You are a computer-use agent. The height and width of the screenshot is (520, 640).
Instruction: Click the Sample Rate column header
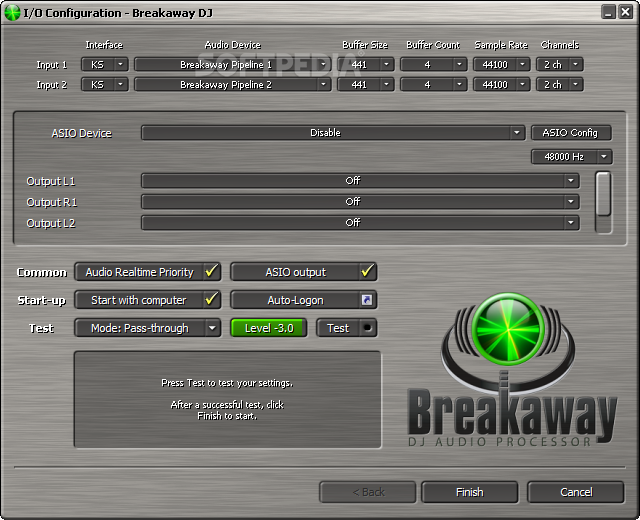[501, 44]
